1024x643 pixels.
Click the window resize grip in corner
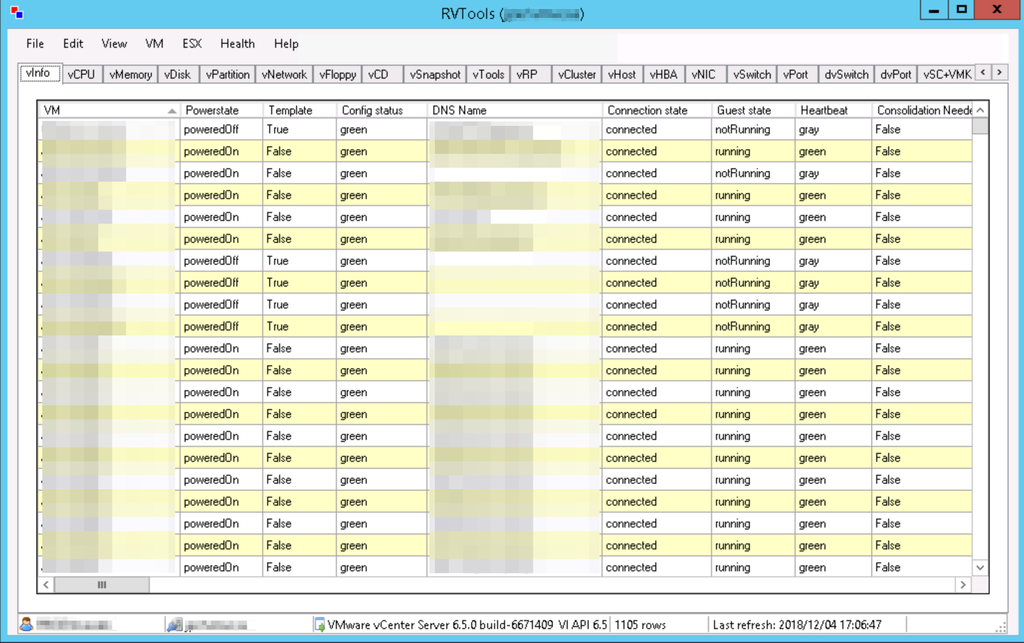coord(1000,627)
